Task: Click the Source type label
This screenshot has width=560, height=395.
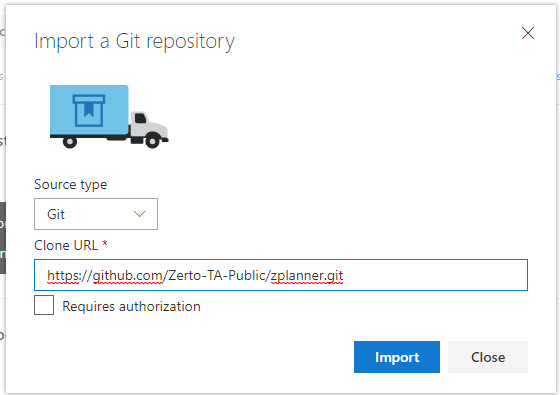Action: 70,185
